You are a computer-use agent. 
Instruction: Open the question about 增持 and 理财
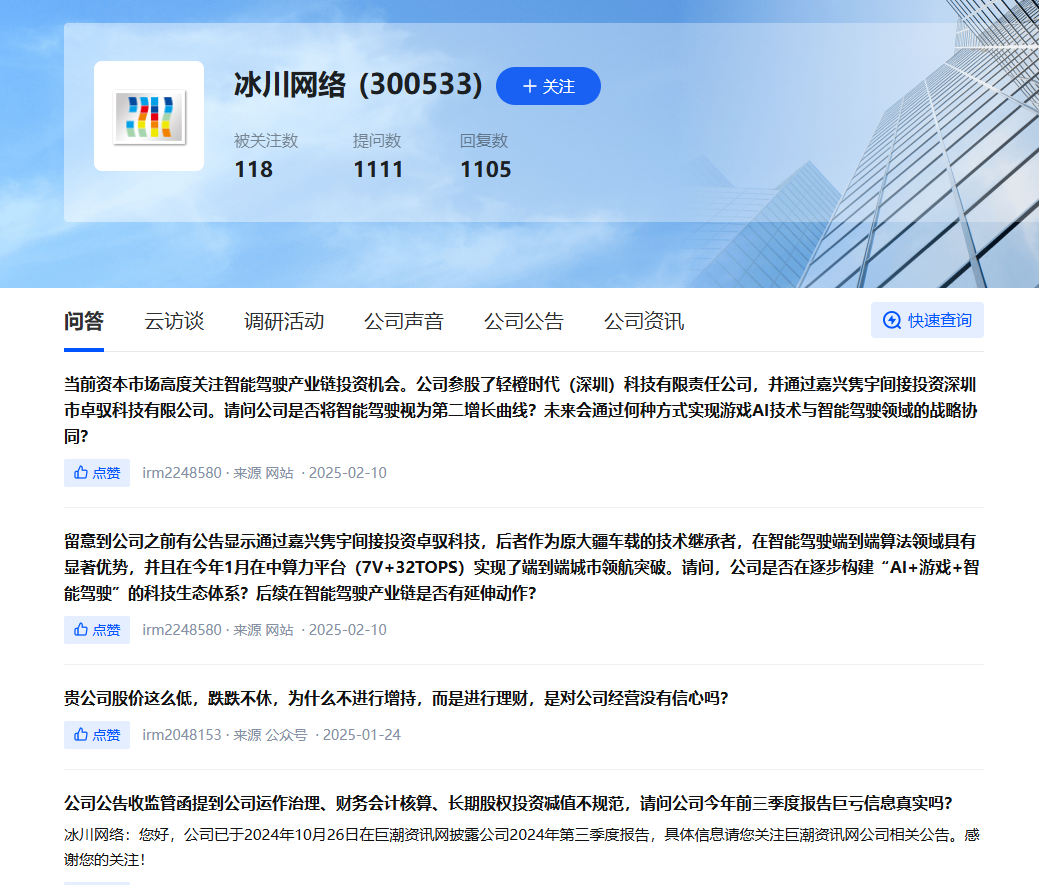tap(396, 698)
